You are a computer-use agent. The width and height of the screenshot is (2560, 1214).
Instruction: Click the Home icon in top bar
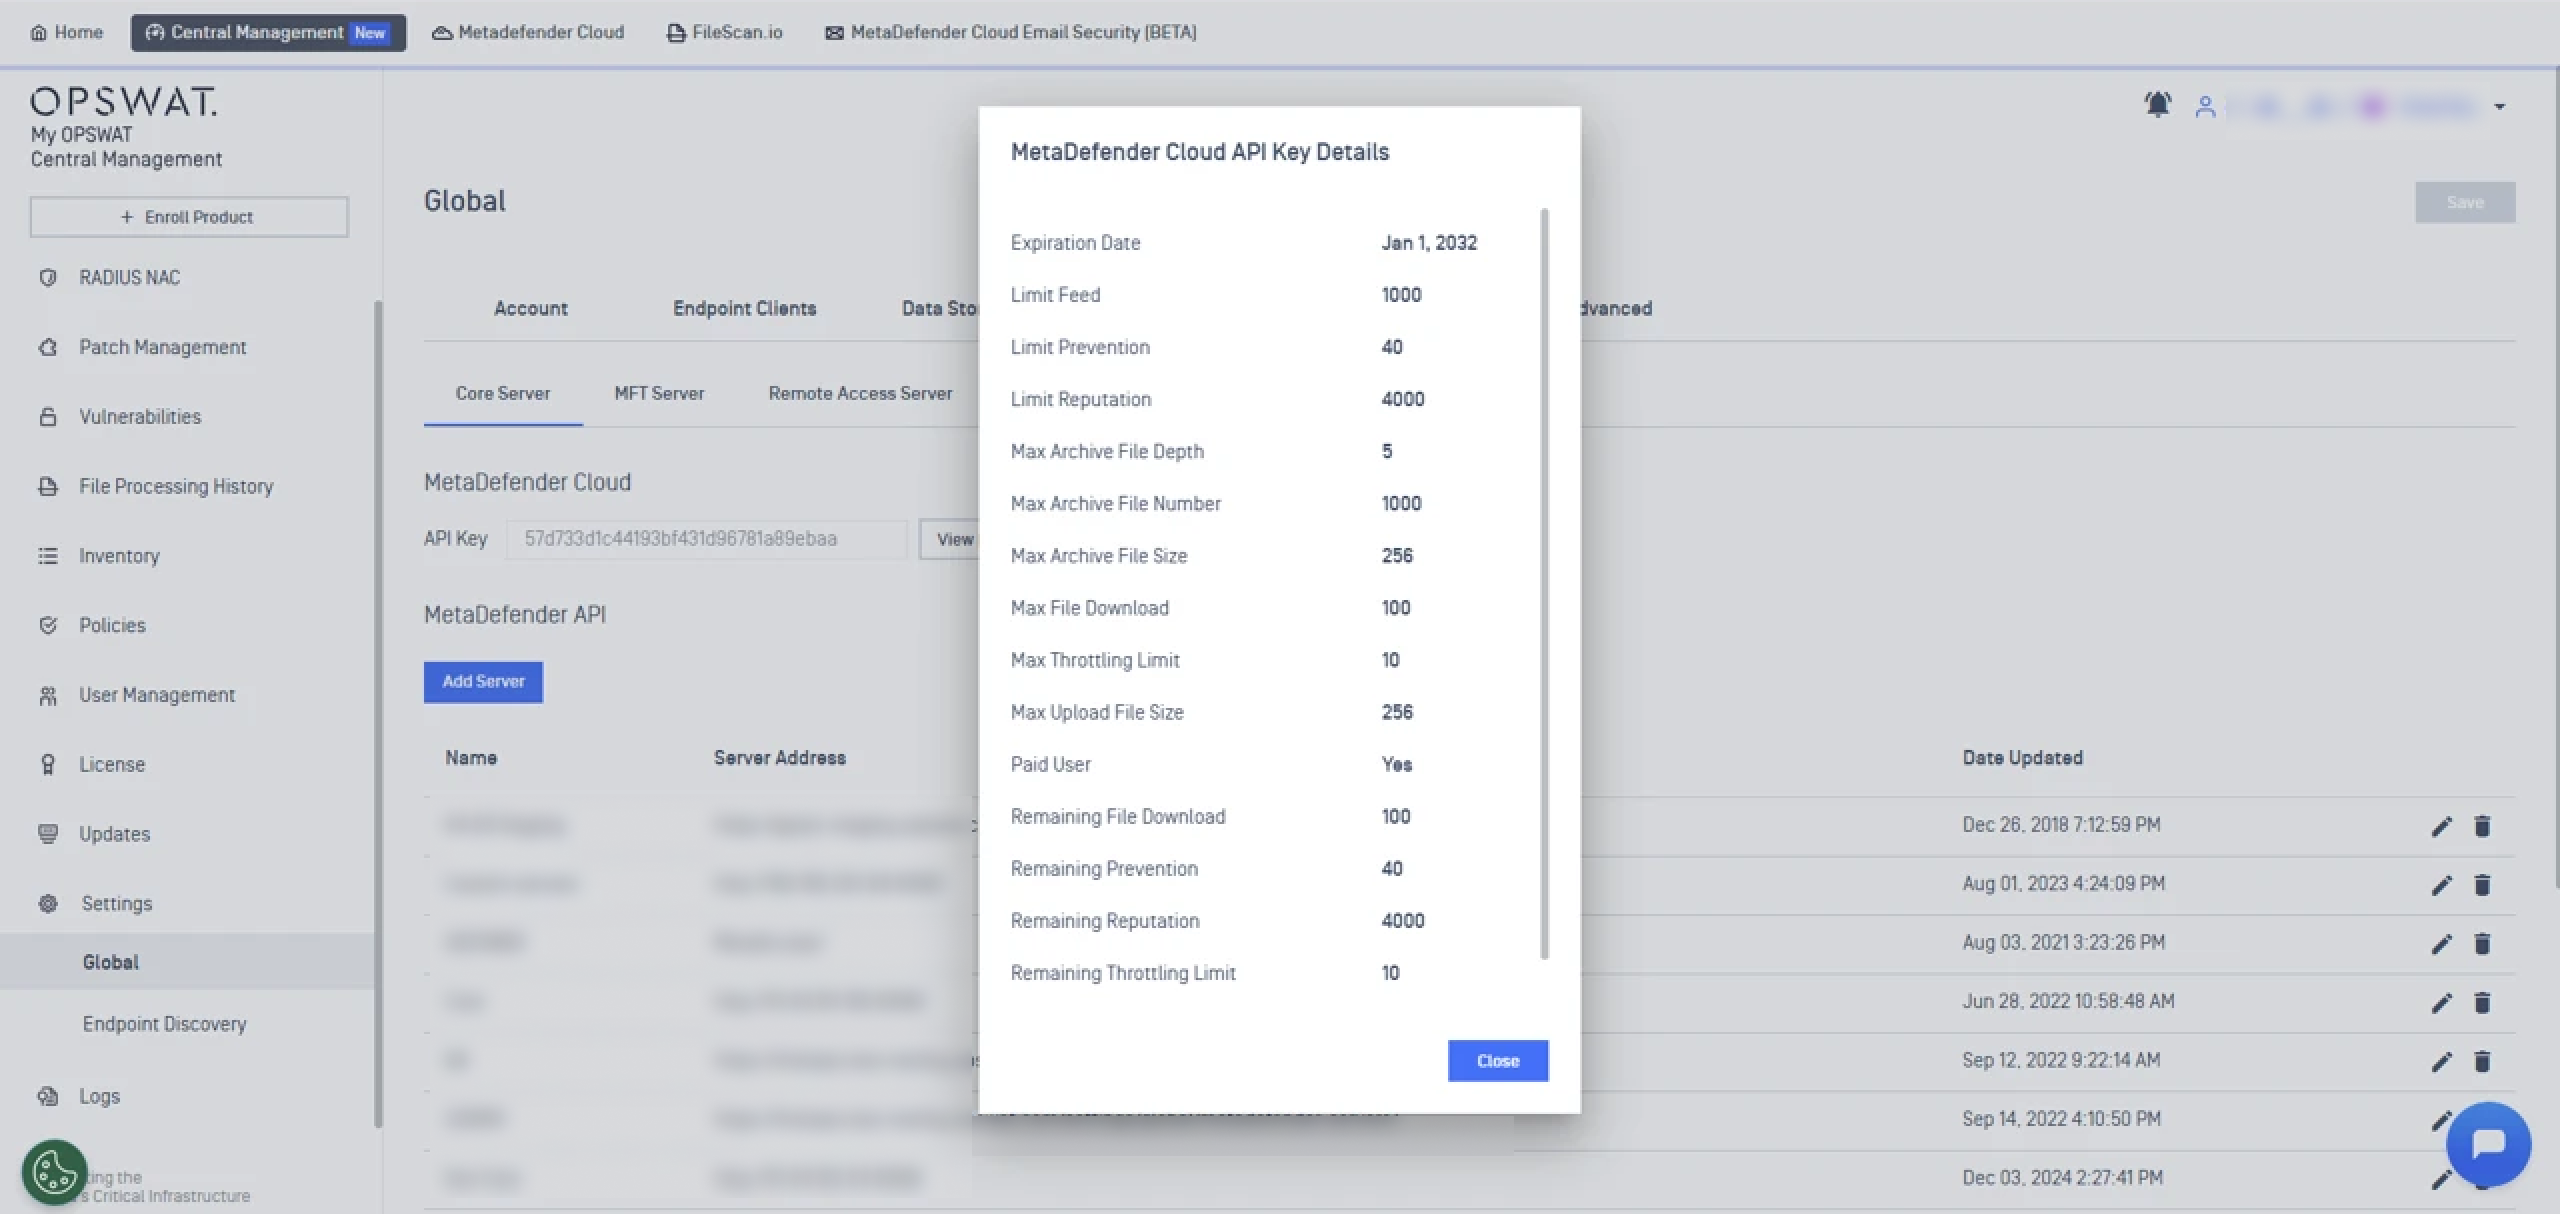(39, 32)
